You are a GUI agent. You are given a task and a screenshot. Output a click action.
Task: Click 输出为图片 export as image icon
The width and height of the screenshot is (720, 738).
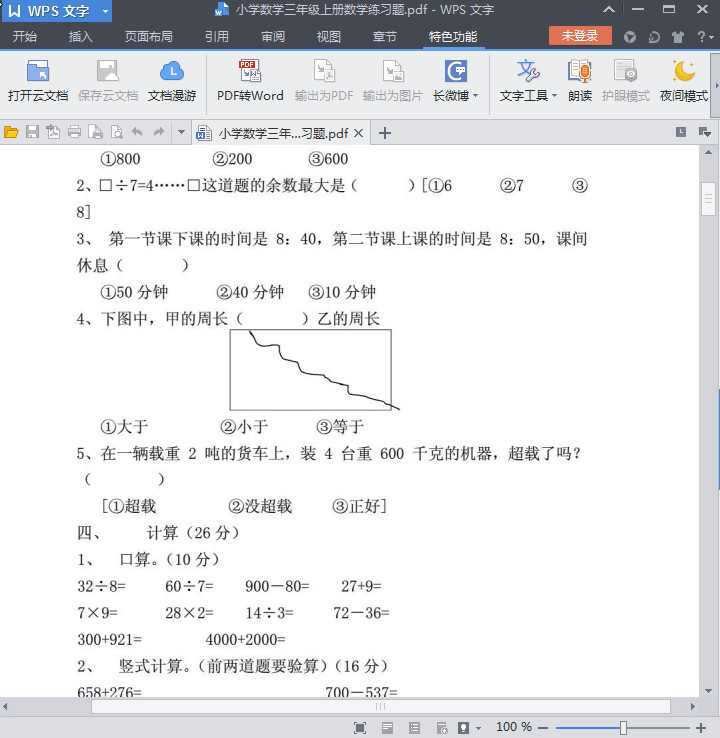(x=392, y=80)
